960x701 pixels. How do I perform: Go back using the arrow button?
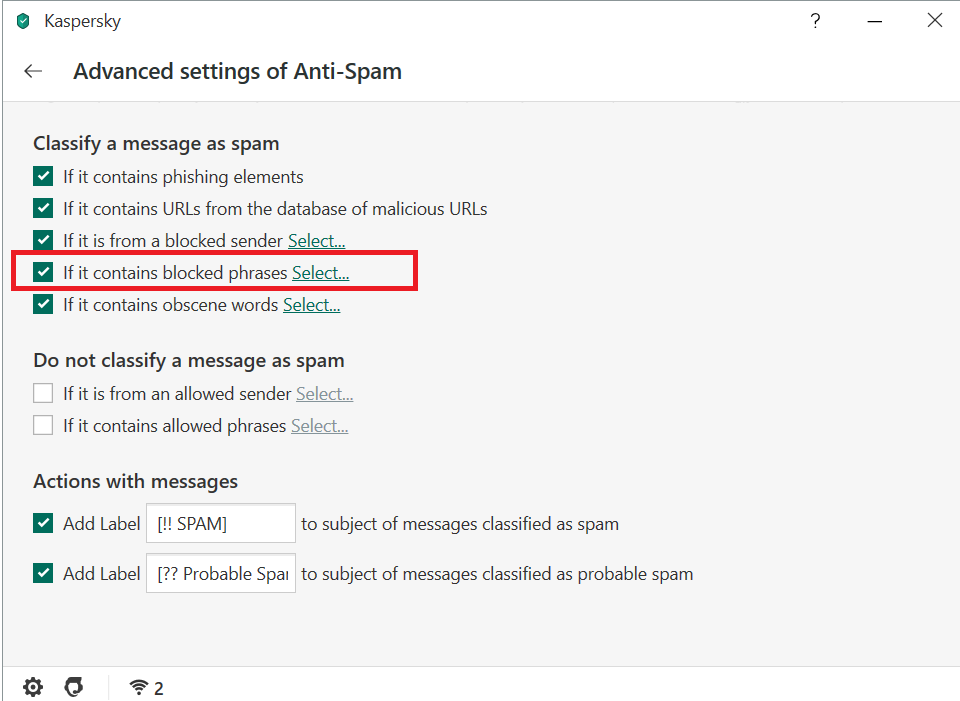[33, 71]
